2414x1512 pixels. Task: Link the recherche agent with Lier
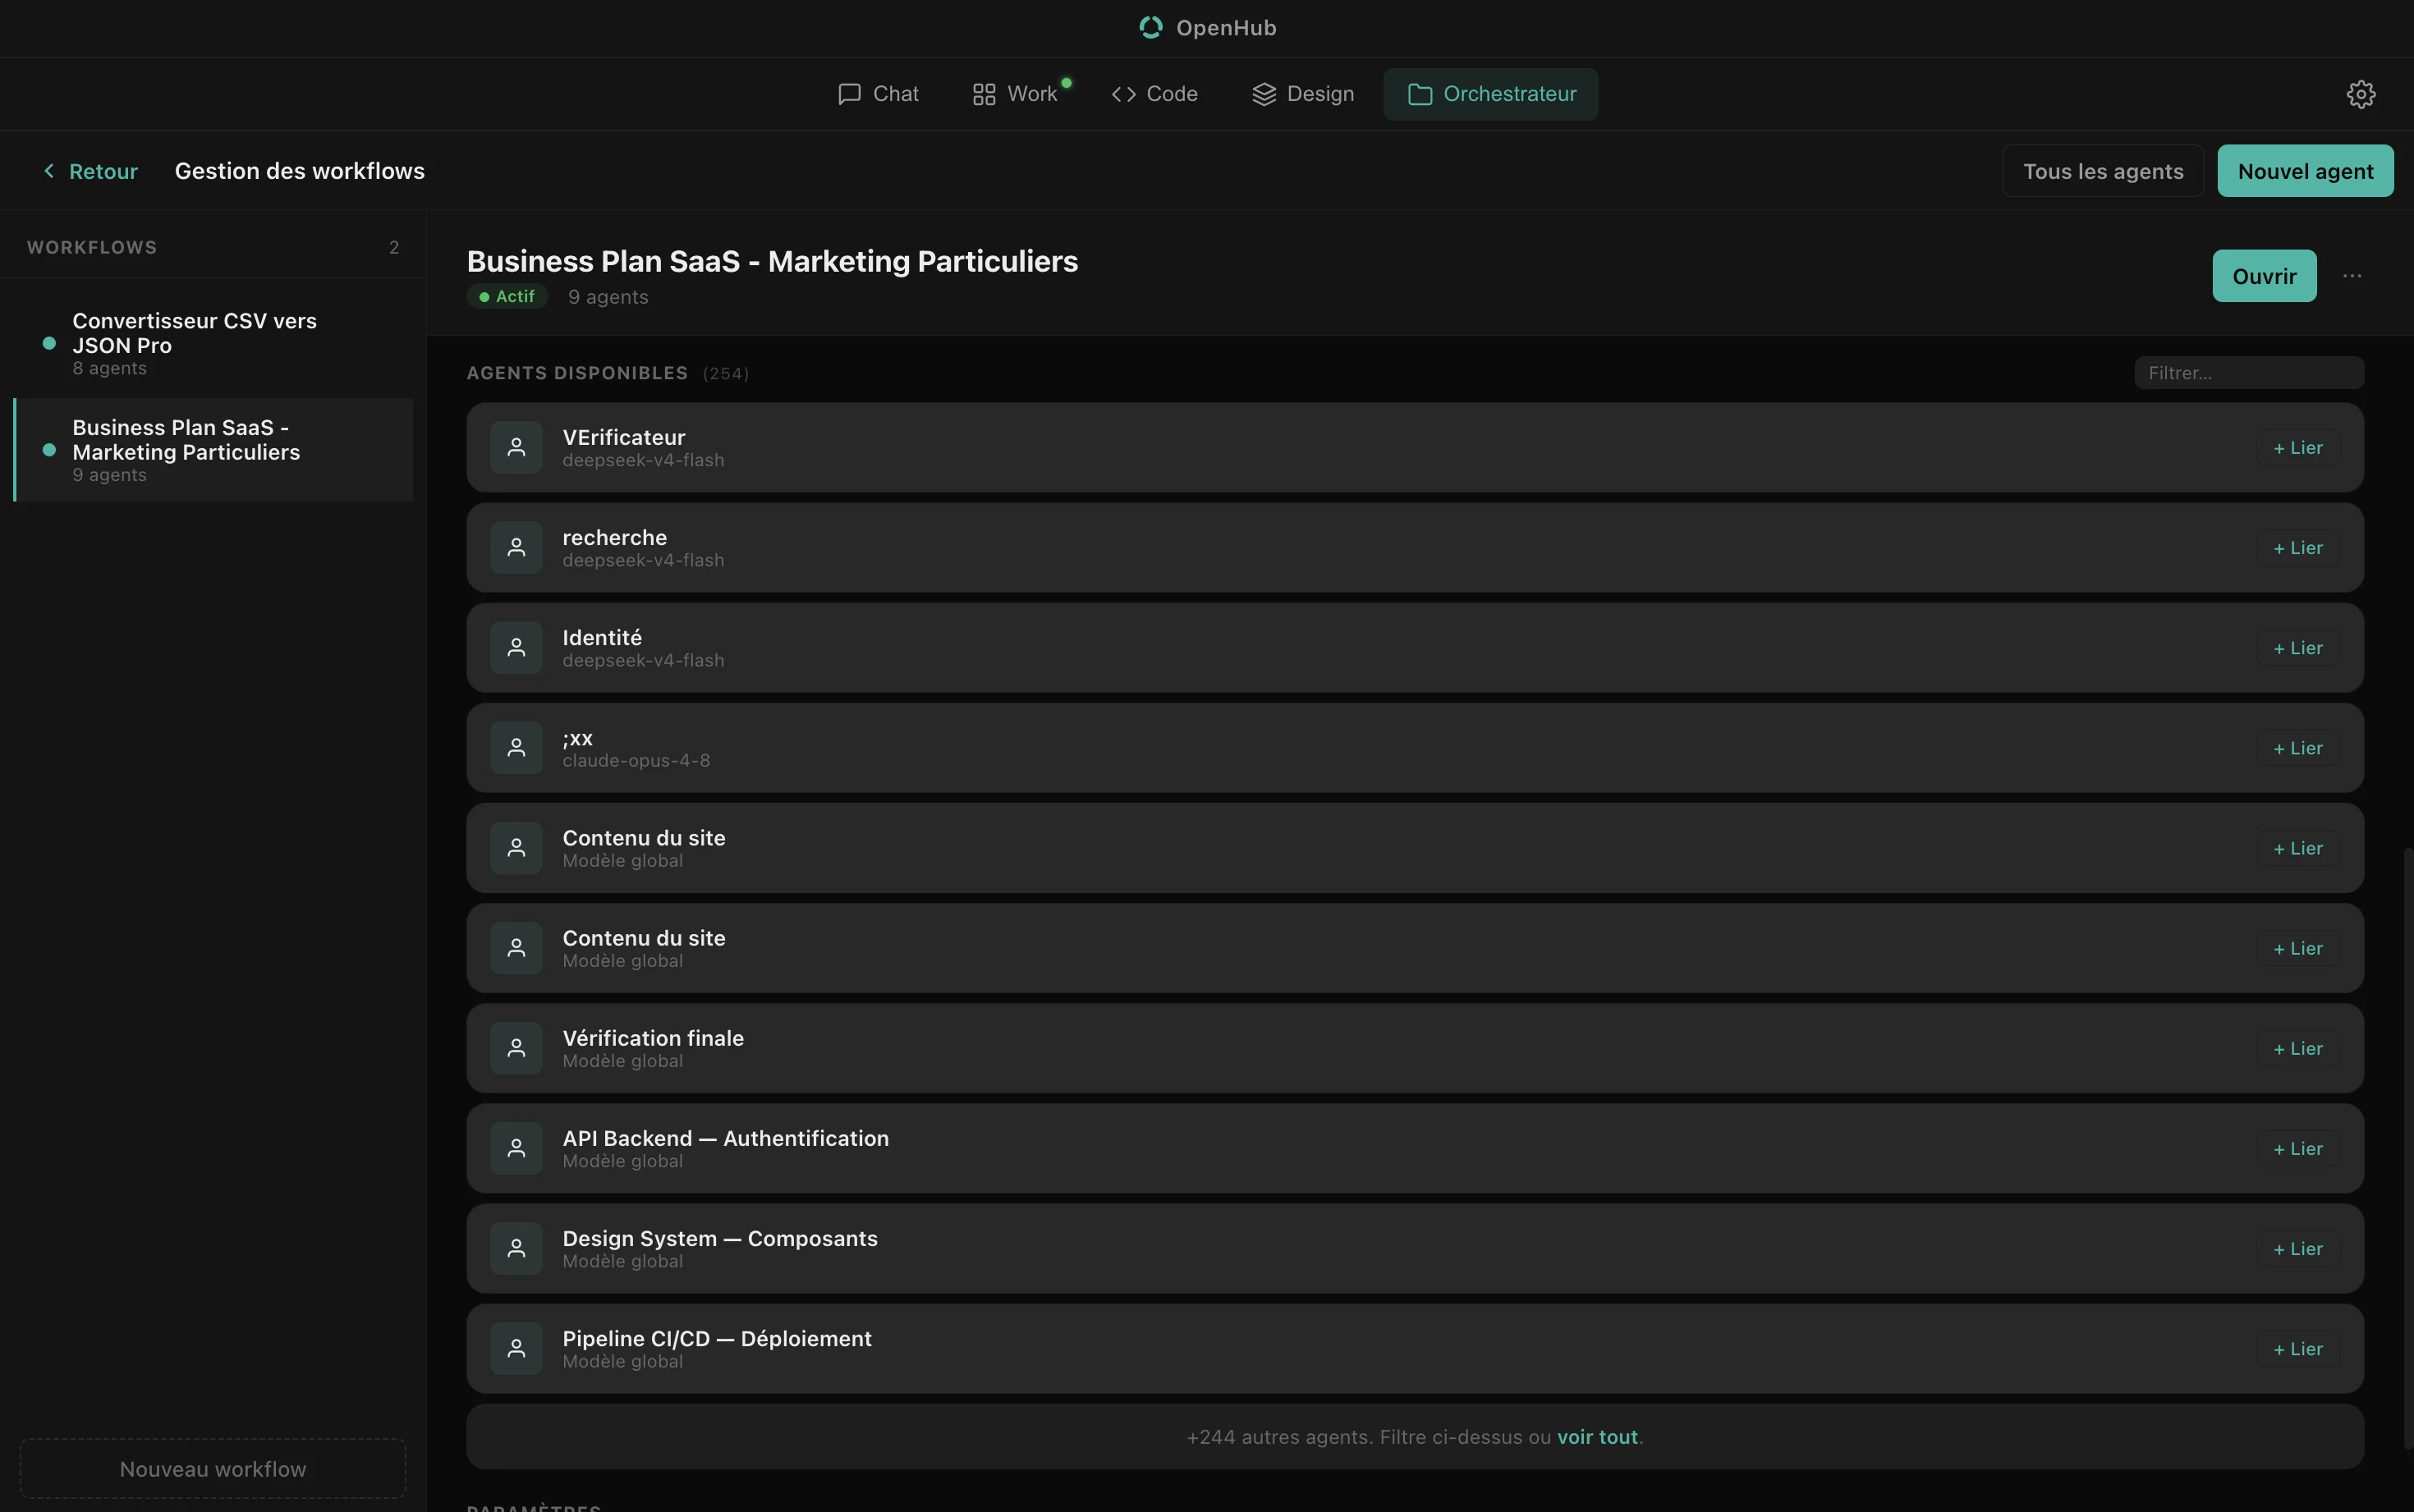point(2298,547)
